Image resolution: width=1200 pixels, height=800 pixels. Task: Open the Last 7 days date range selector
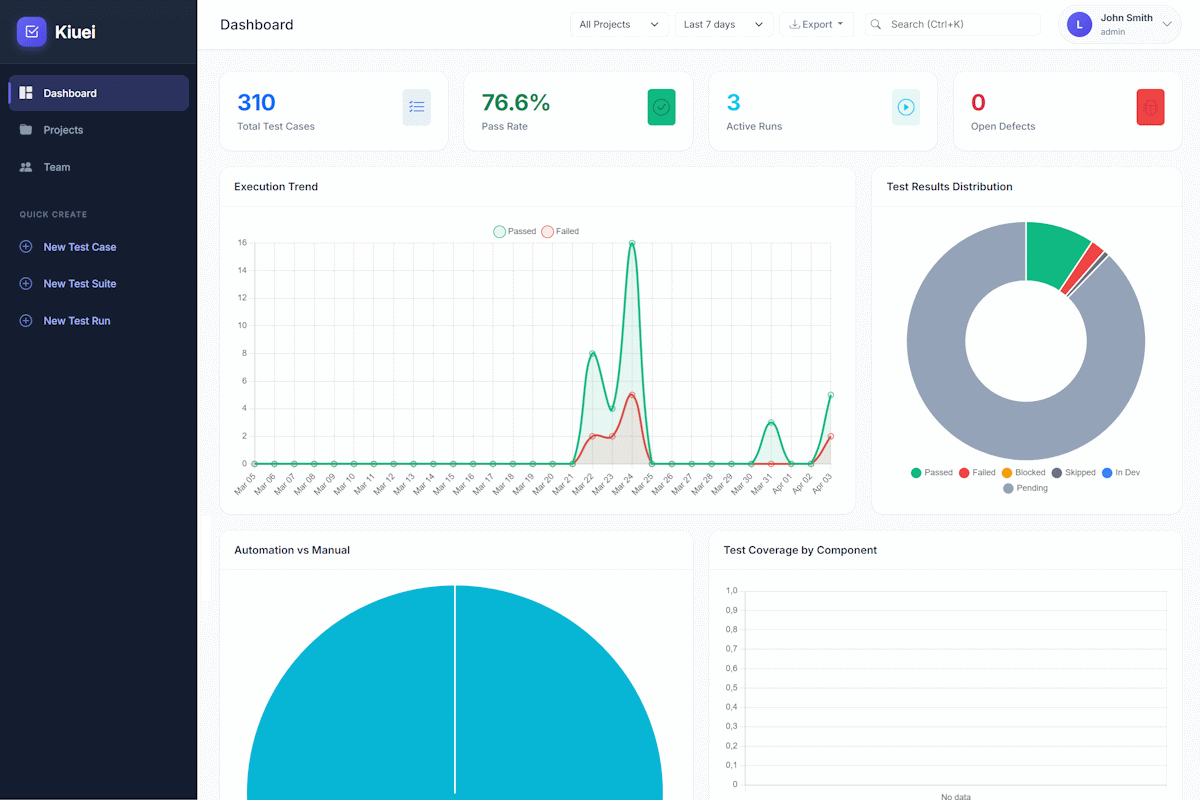click(x=723, y=23)
